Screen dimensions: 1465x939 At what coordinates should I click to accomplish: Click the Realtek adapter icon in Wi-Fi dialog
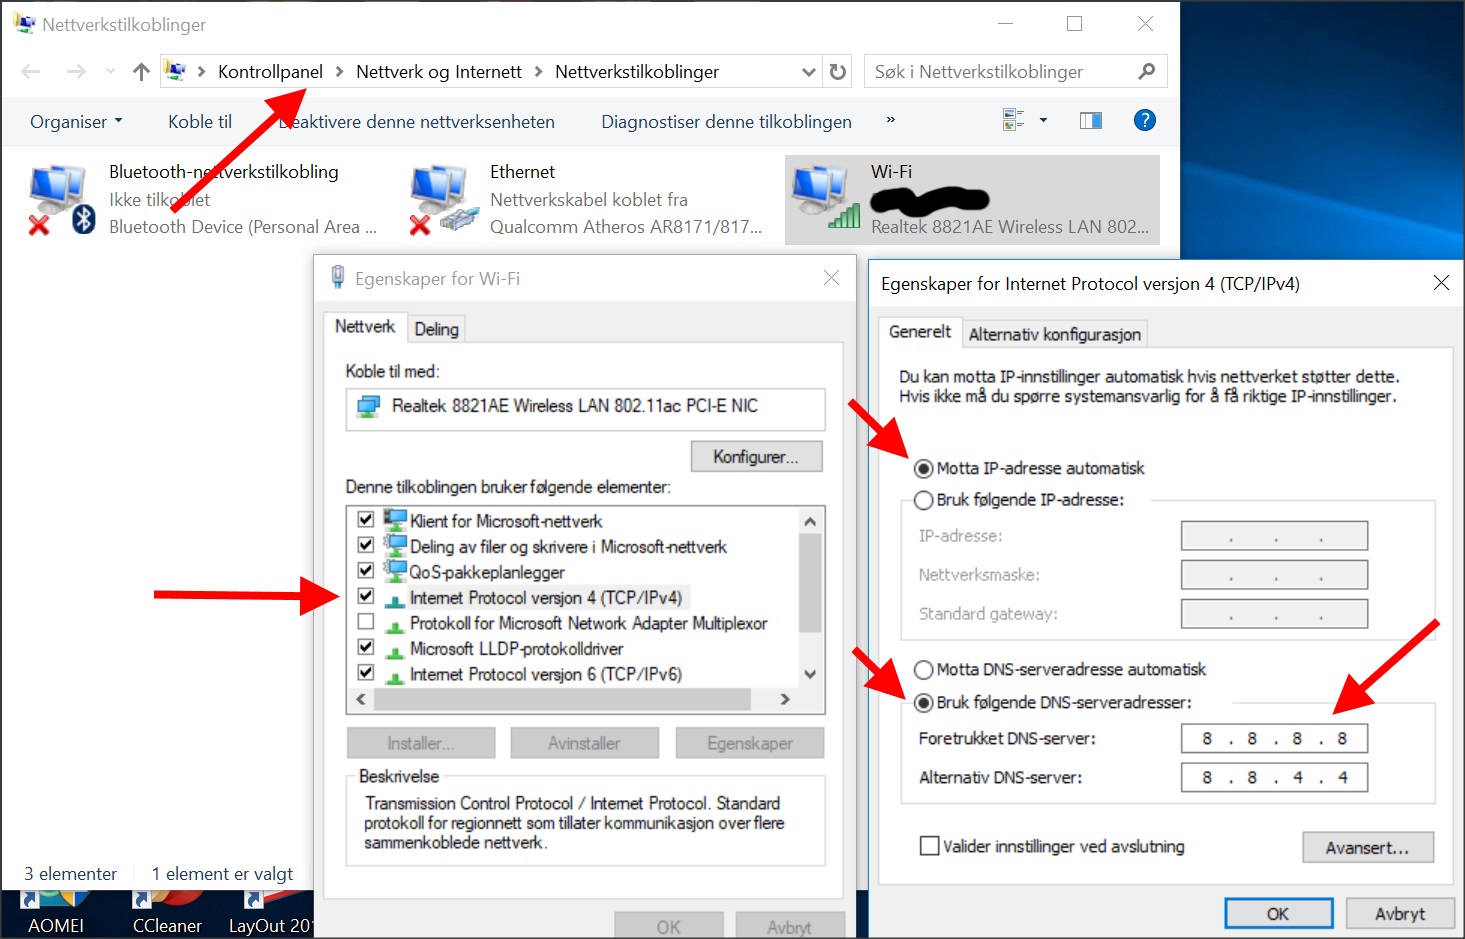(369, 406)
